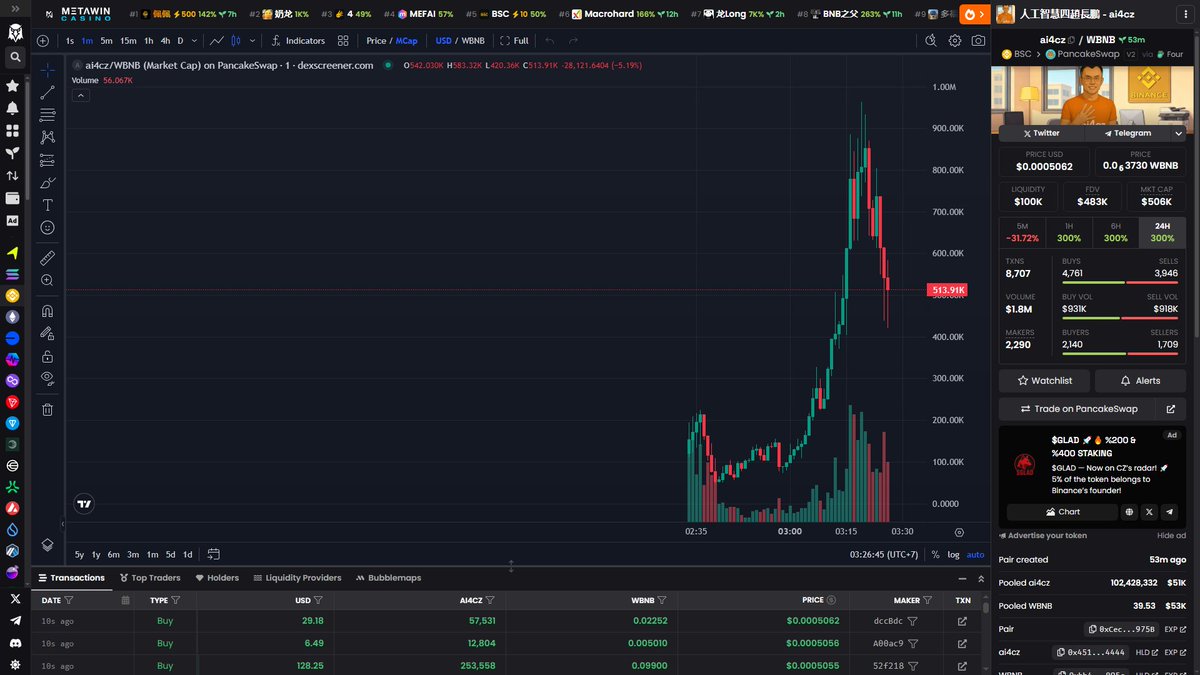
Task: Hide all drawings with the eye icon
Action: tap(46, 379)
